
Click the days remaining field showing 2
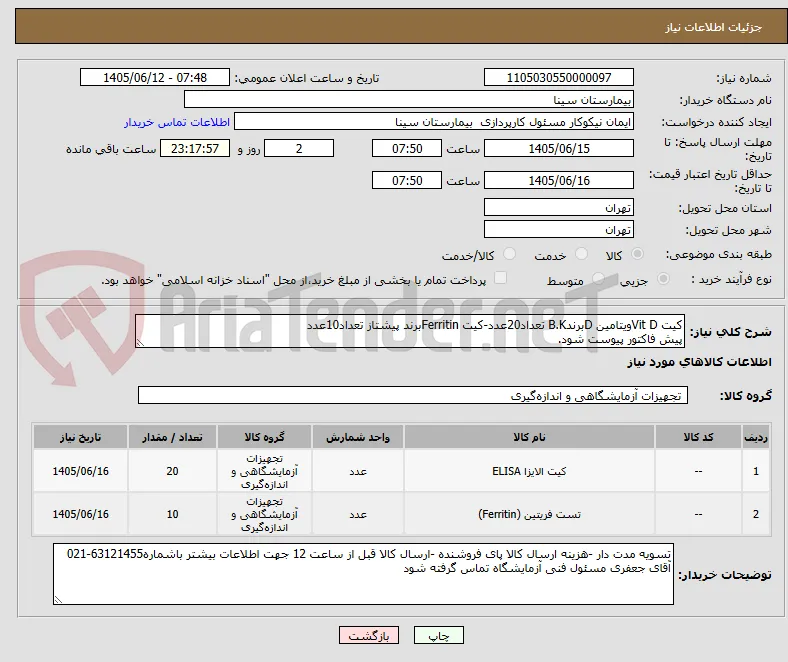coord(299,148)
